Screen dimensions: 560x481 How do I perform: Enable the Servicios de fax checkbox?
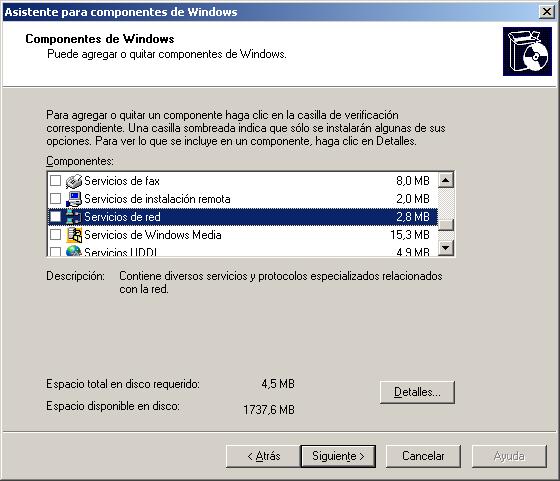pyautogui.click(x=55, y=181)
